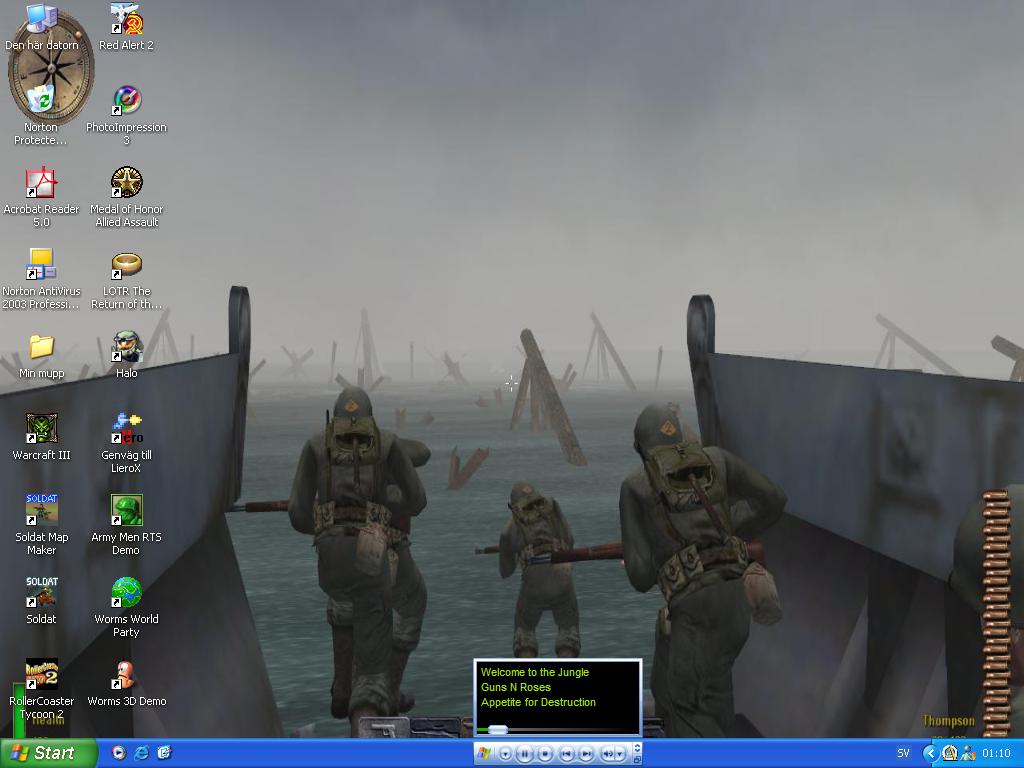This screenshot has width=1024, height=768.
Task: Select the Genväg till LieroX shortcut
Action: [x=126, y=443]
